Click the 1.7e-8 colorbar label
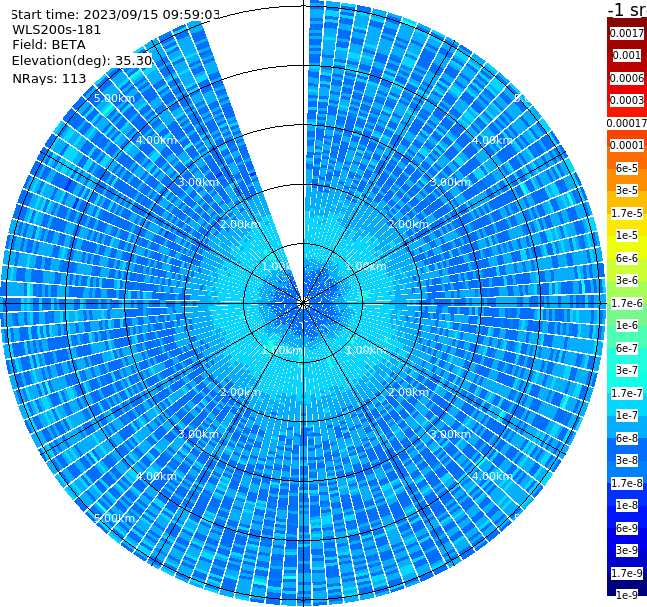The width and height of the screenshot is (647, 607). (x=627, y=483)
